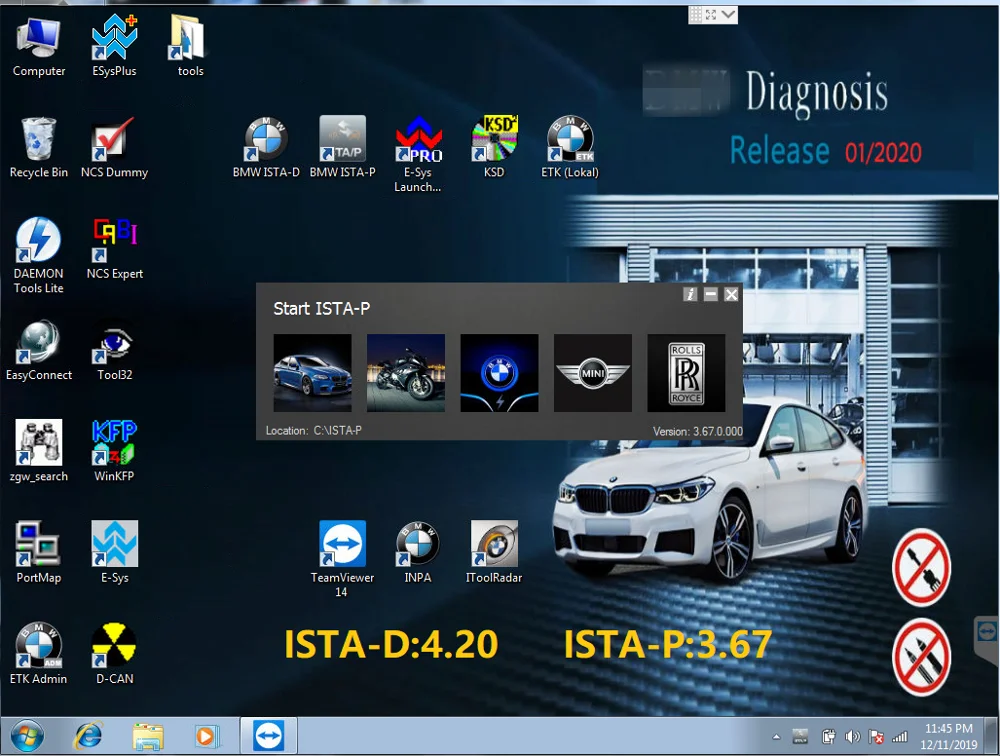Image resolution: width=1000 pixels, height=756 pixels.
Task: Open Internet Explorer from taskbar
Action: [88, 736]
